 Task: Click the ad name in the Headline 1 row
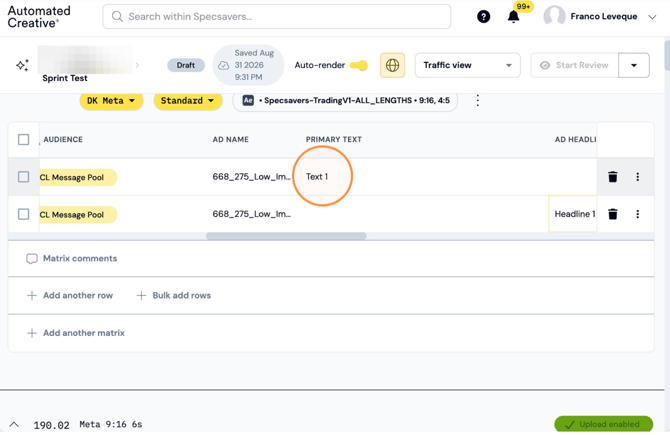coord(252,214)
